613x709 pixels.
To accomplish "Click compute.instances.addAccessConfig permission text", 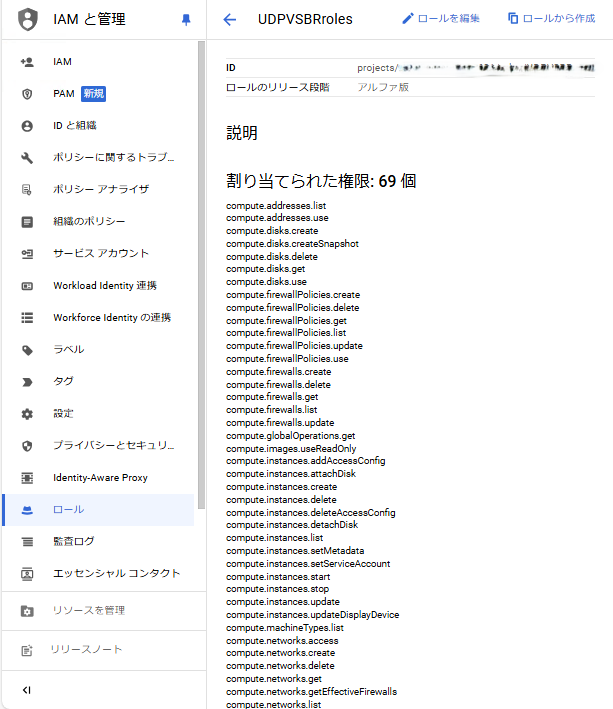I will coord(306,461).
